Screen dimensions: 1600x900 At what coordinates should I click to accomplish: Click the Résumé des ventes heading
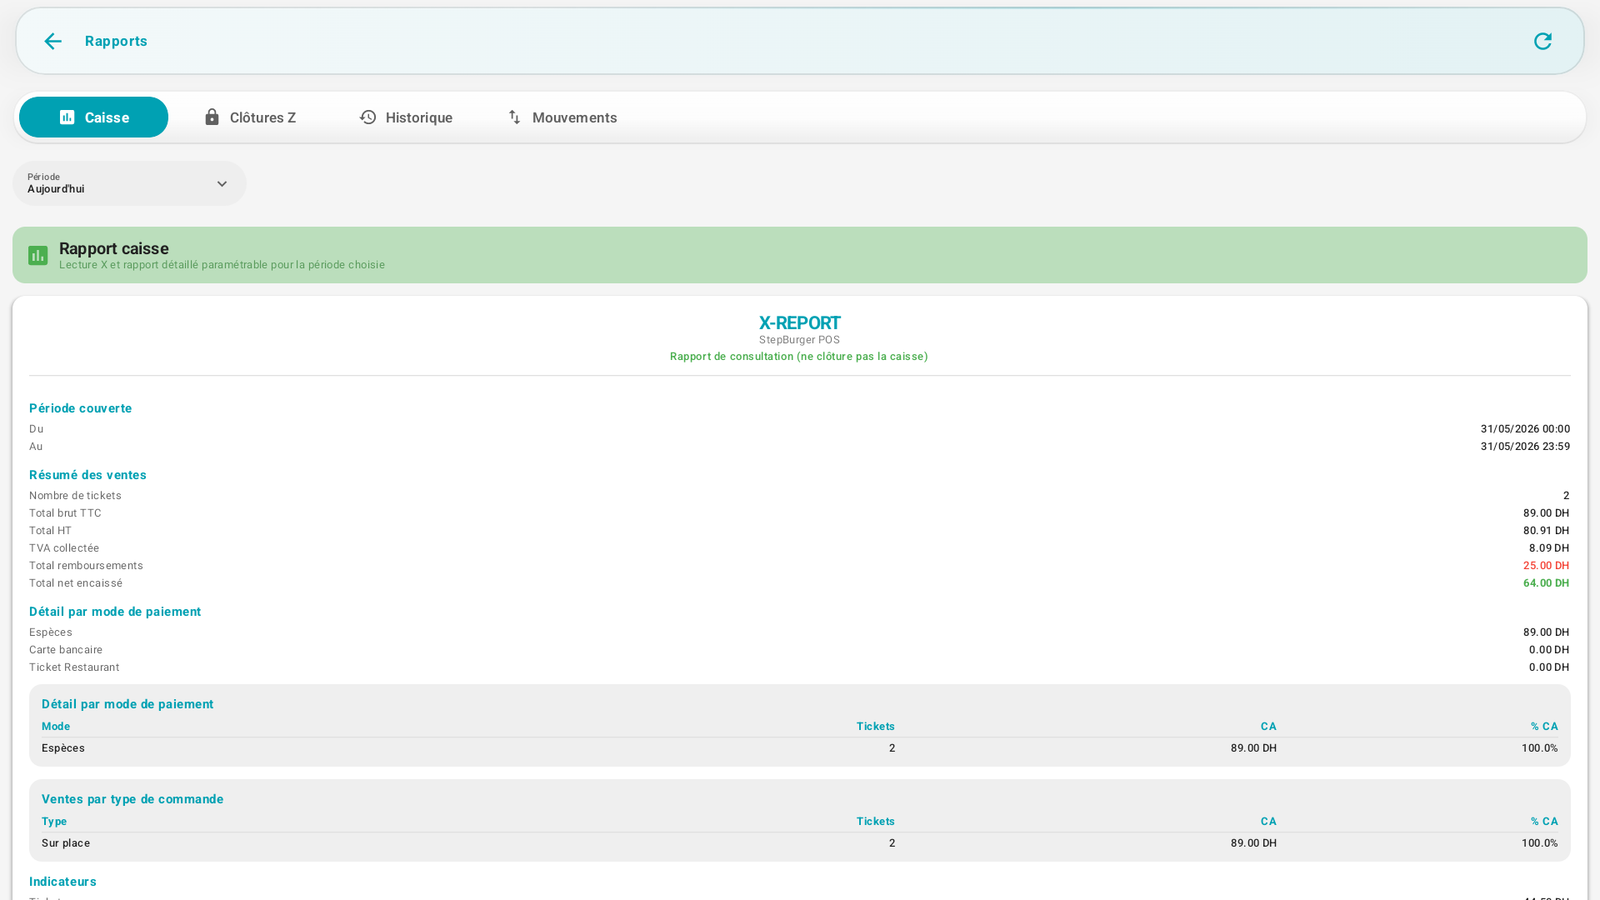tap(88, 475)
